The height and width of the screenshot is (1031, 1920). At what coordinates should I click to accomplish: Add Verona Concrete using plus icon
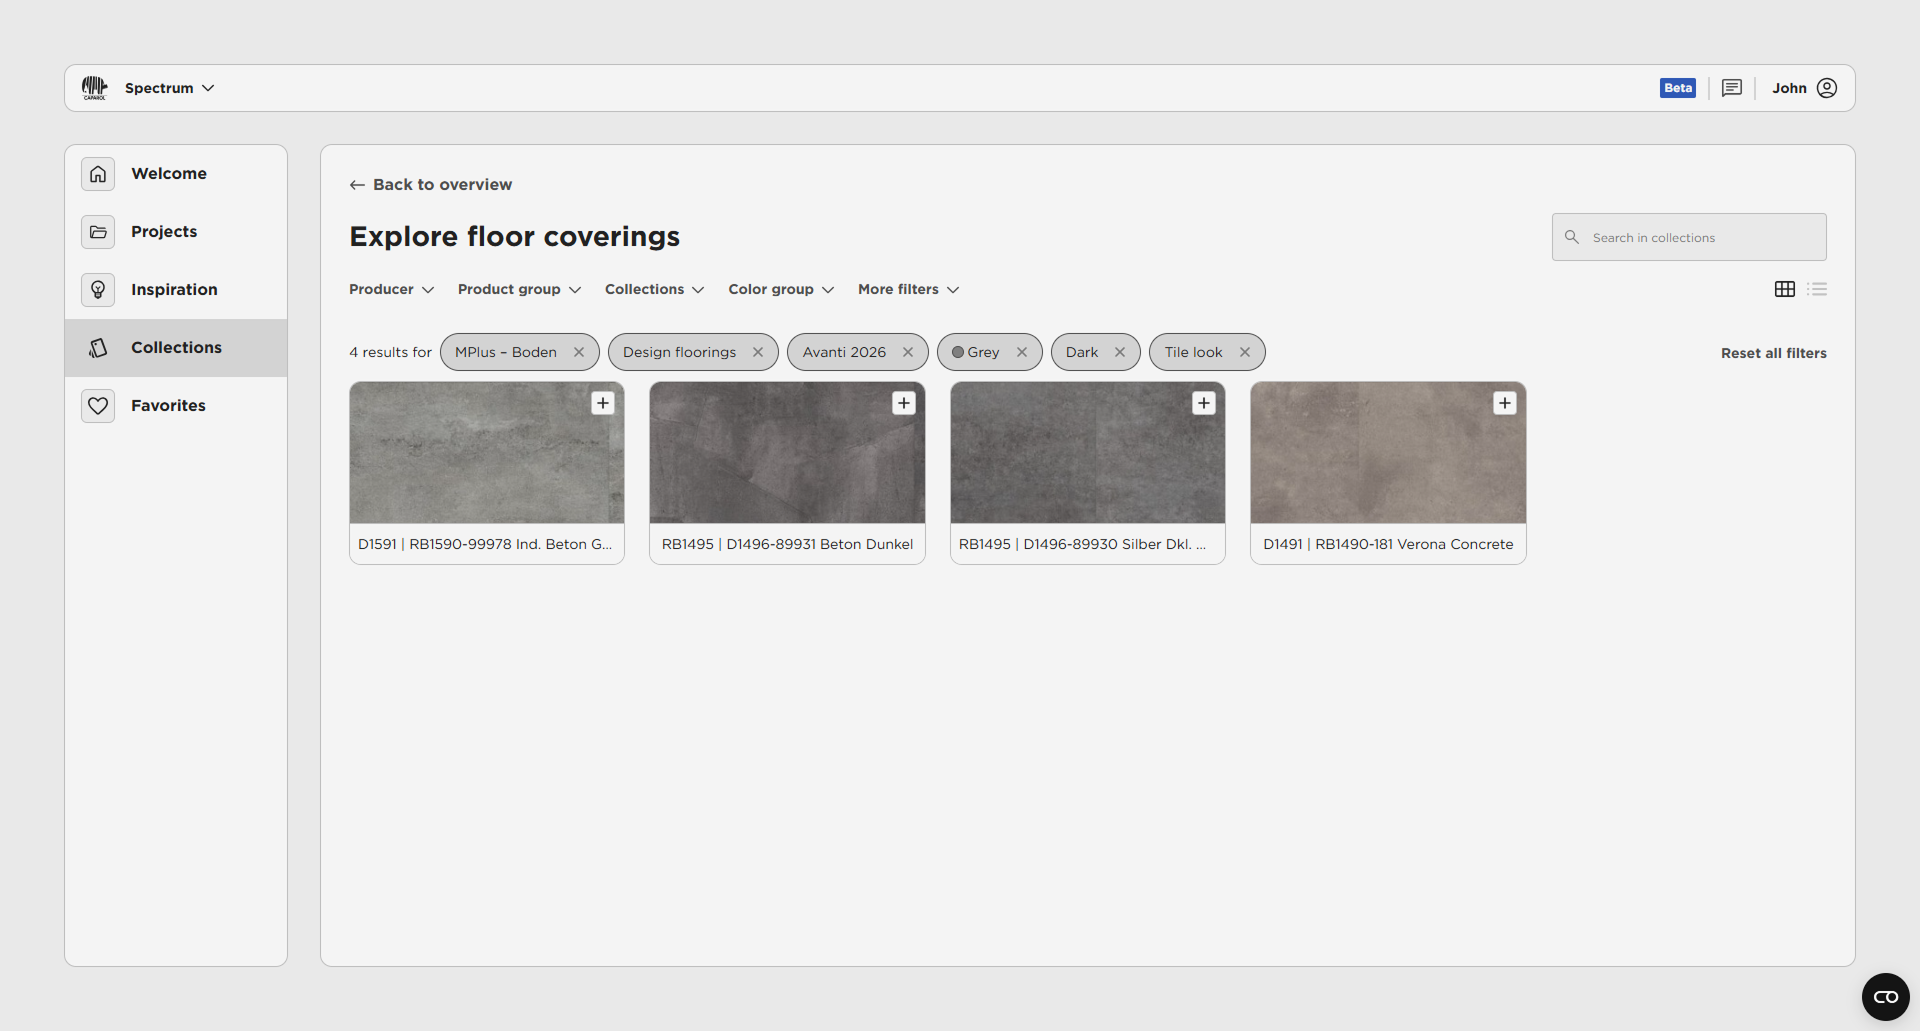[x=1505, y=403]
